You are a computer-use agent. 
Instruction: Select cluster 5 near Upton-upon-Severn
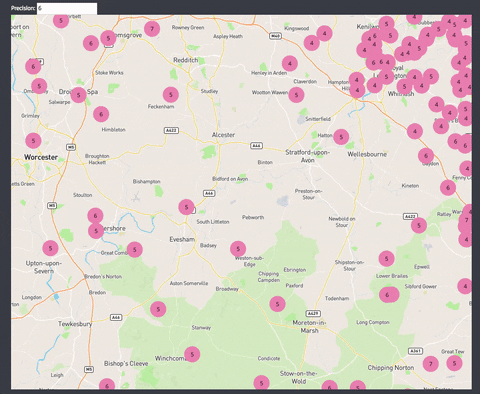[50, 248]
